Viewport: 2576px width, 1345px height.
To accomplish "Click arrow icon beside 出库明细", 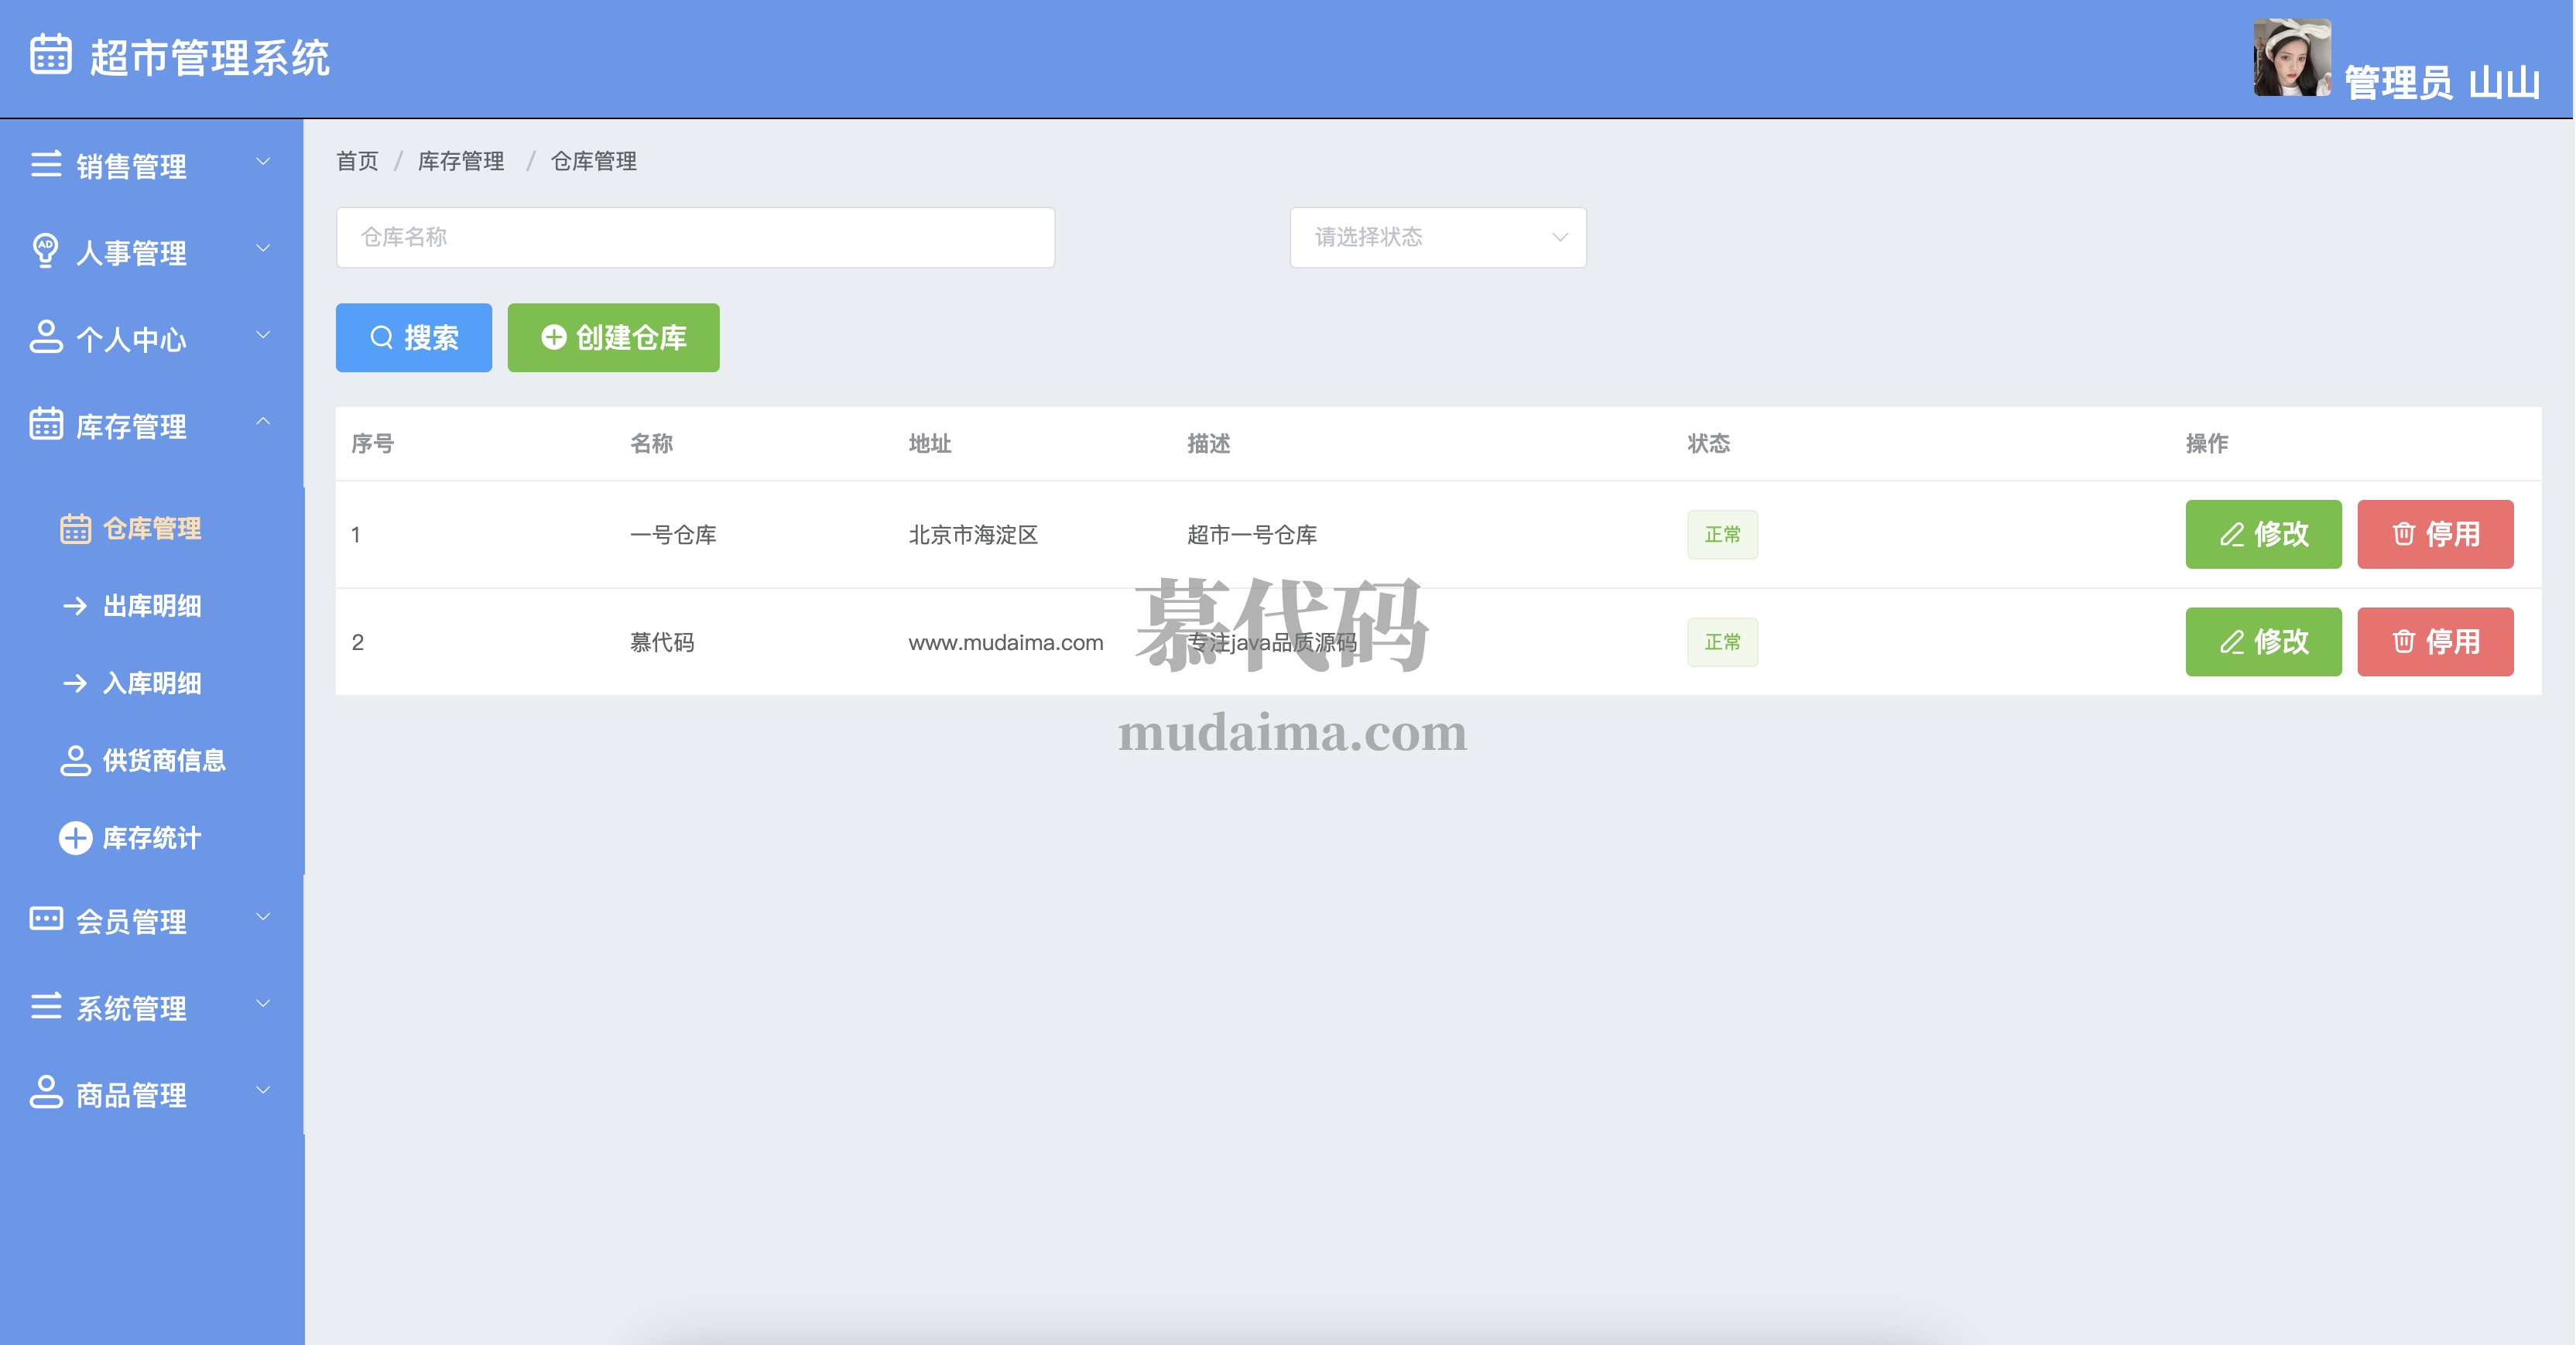I will 75,606.
